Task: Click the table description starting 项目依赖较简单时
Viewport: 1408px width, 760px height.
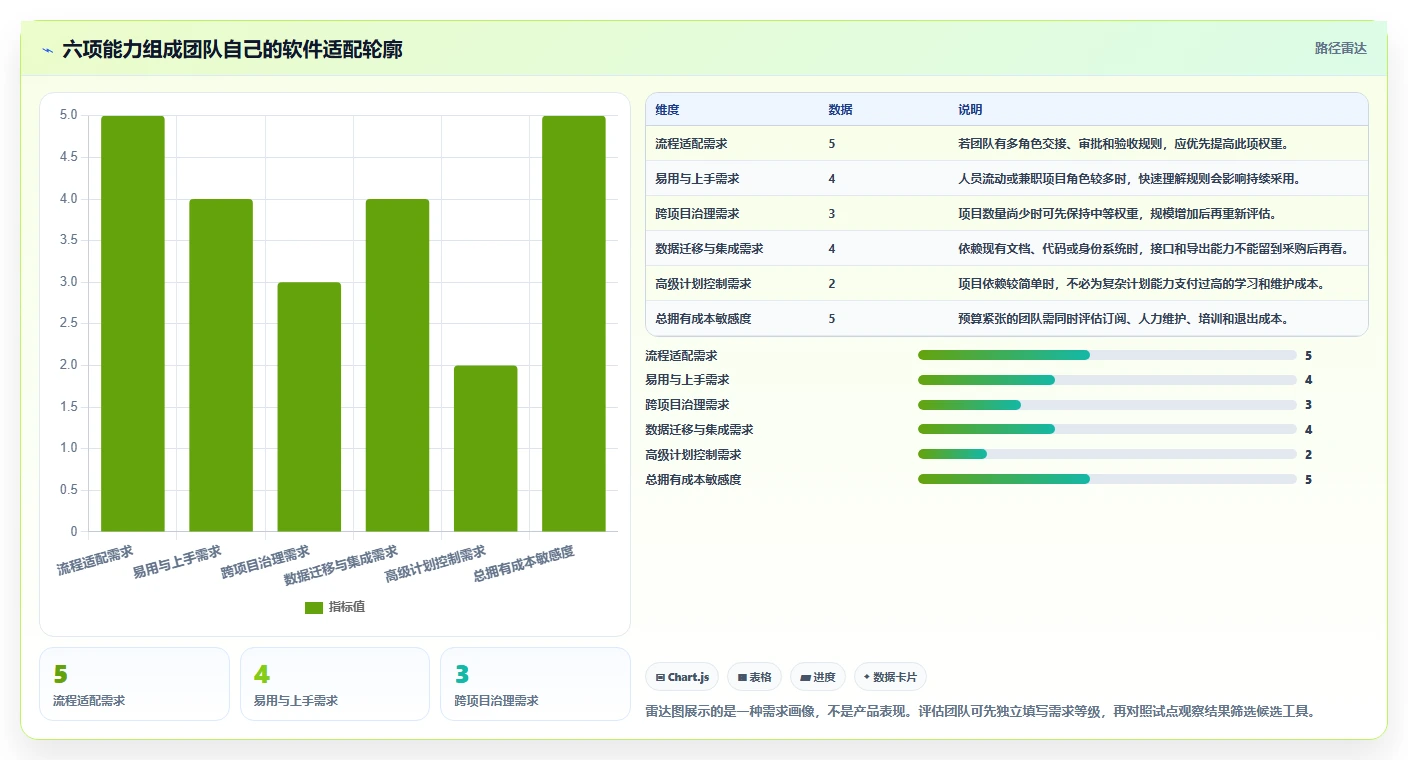Action: 1141,284
